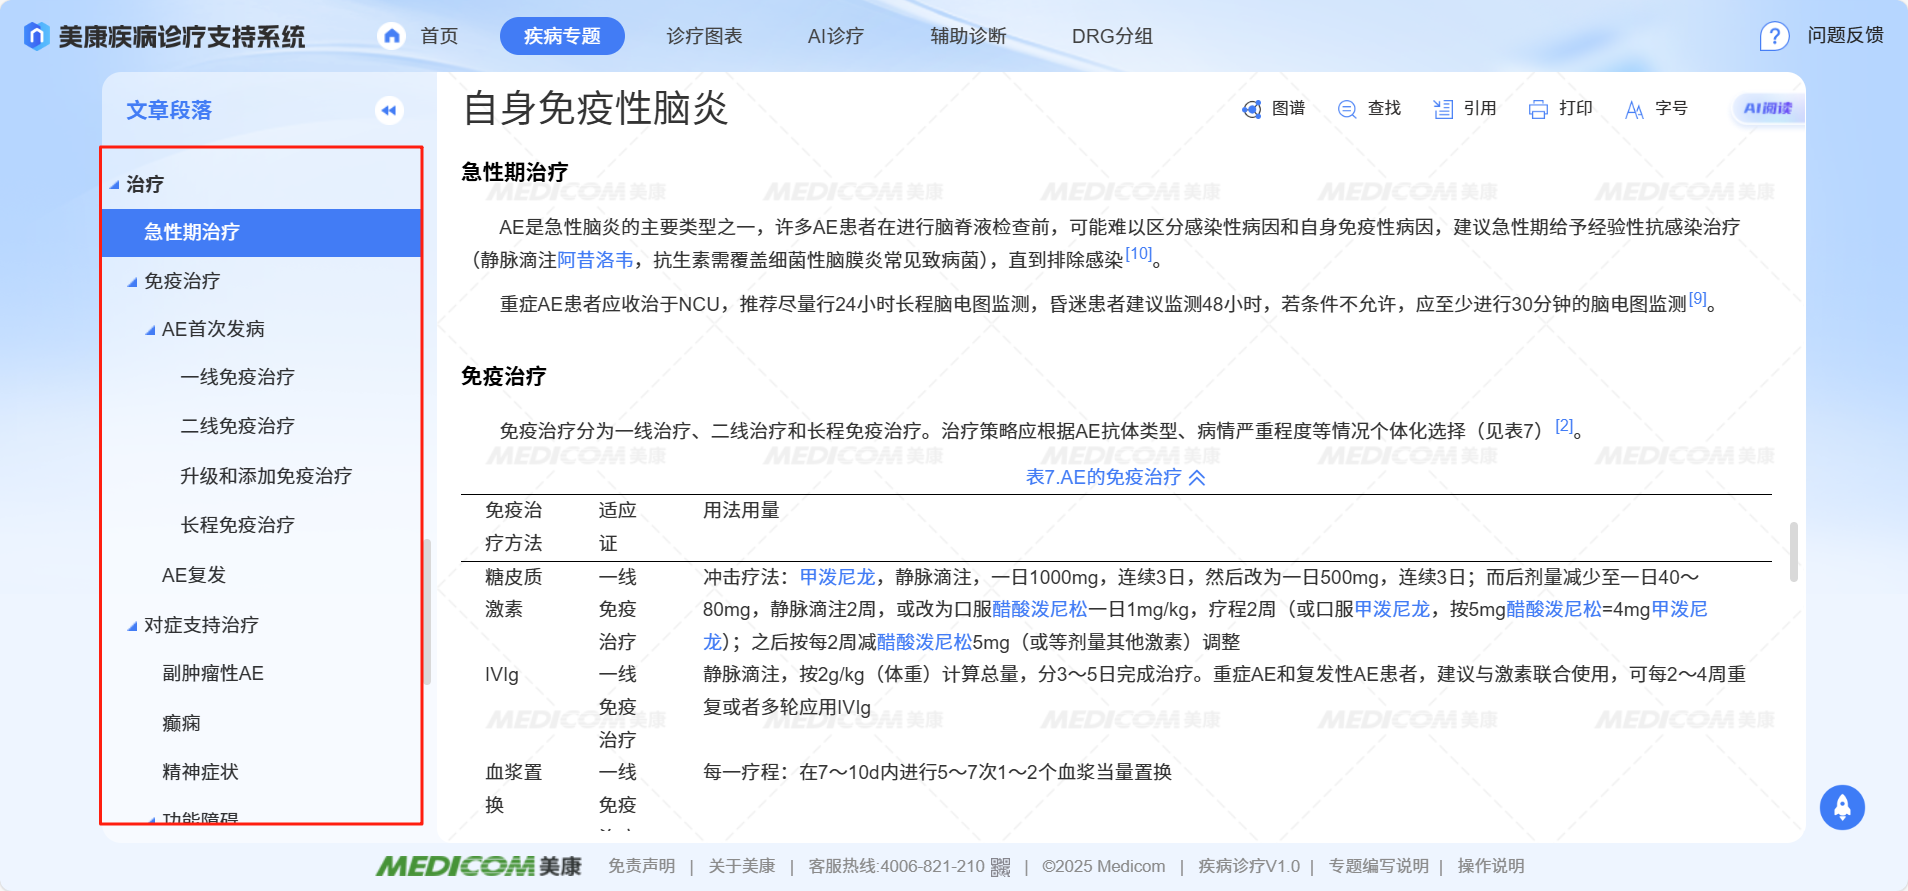
Task: Click the 打印 printer icon
Action: [1538, 109]
